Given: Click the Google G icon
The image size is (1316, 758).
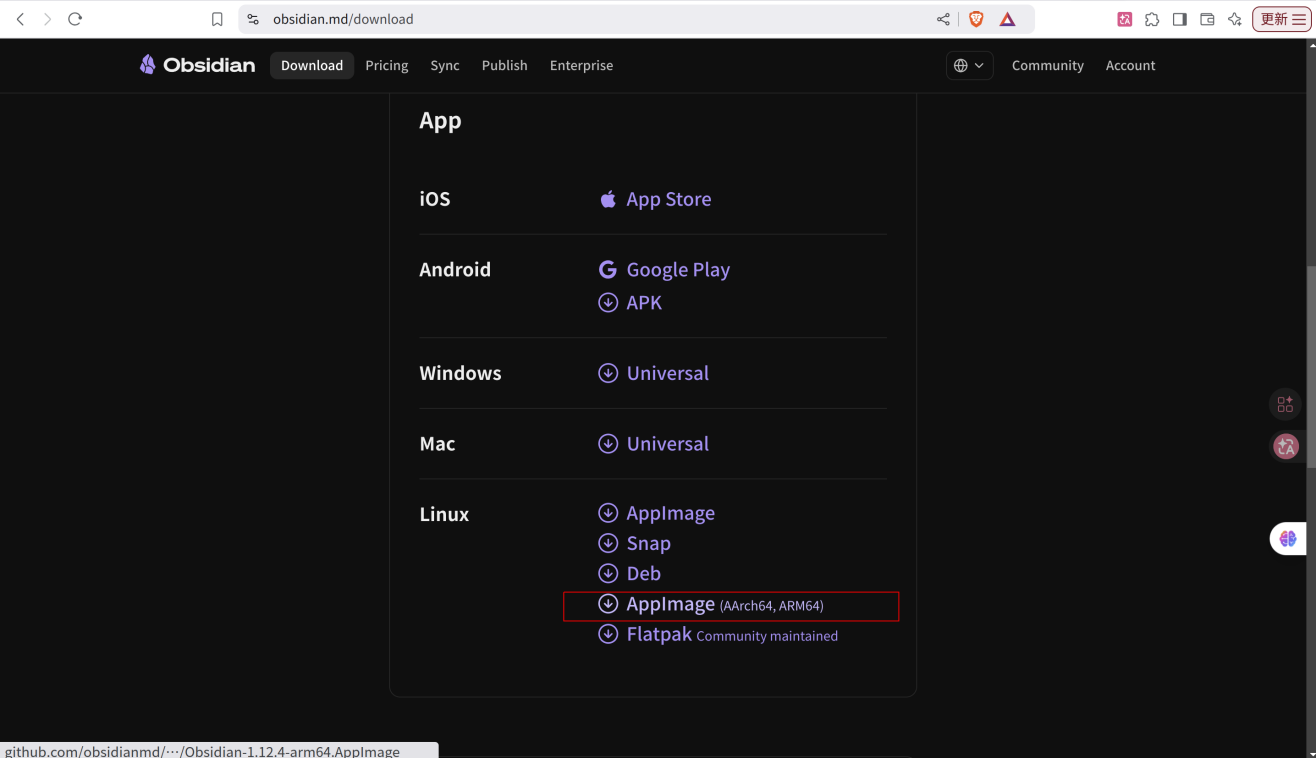Looking at the screenshot, I should click(x=607, y=270).
